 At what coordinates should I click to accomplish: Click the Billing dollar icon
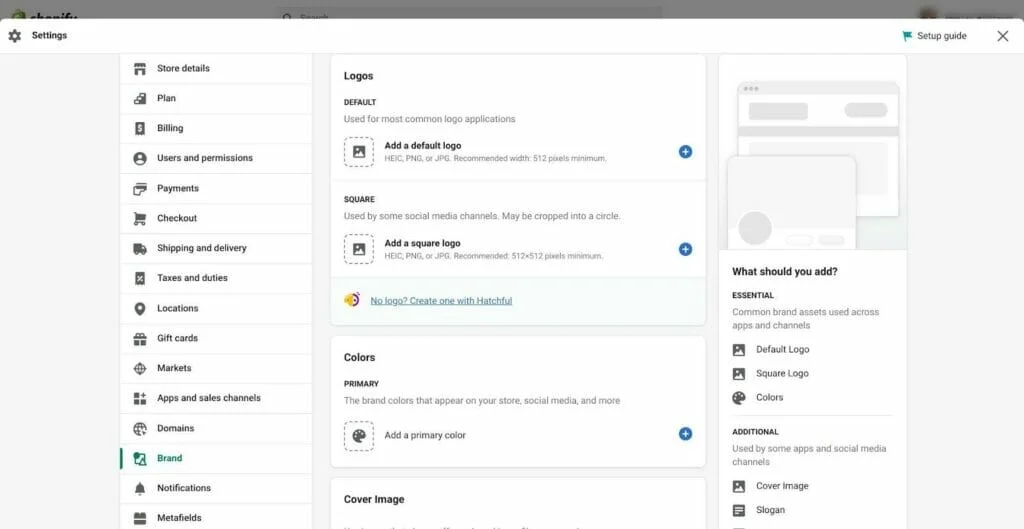point(140,129)
